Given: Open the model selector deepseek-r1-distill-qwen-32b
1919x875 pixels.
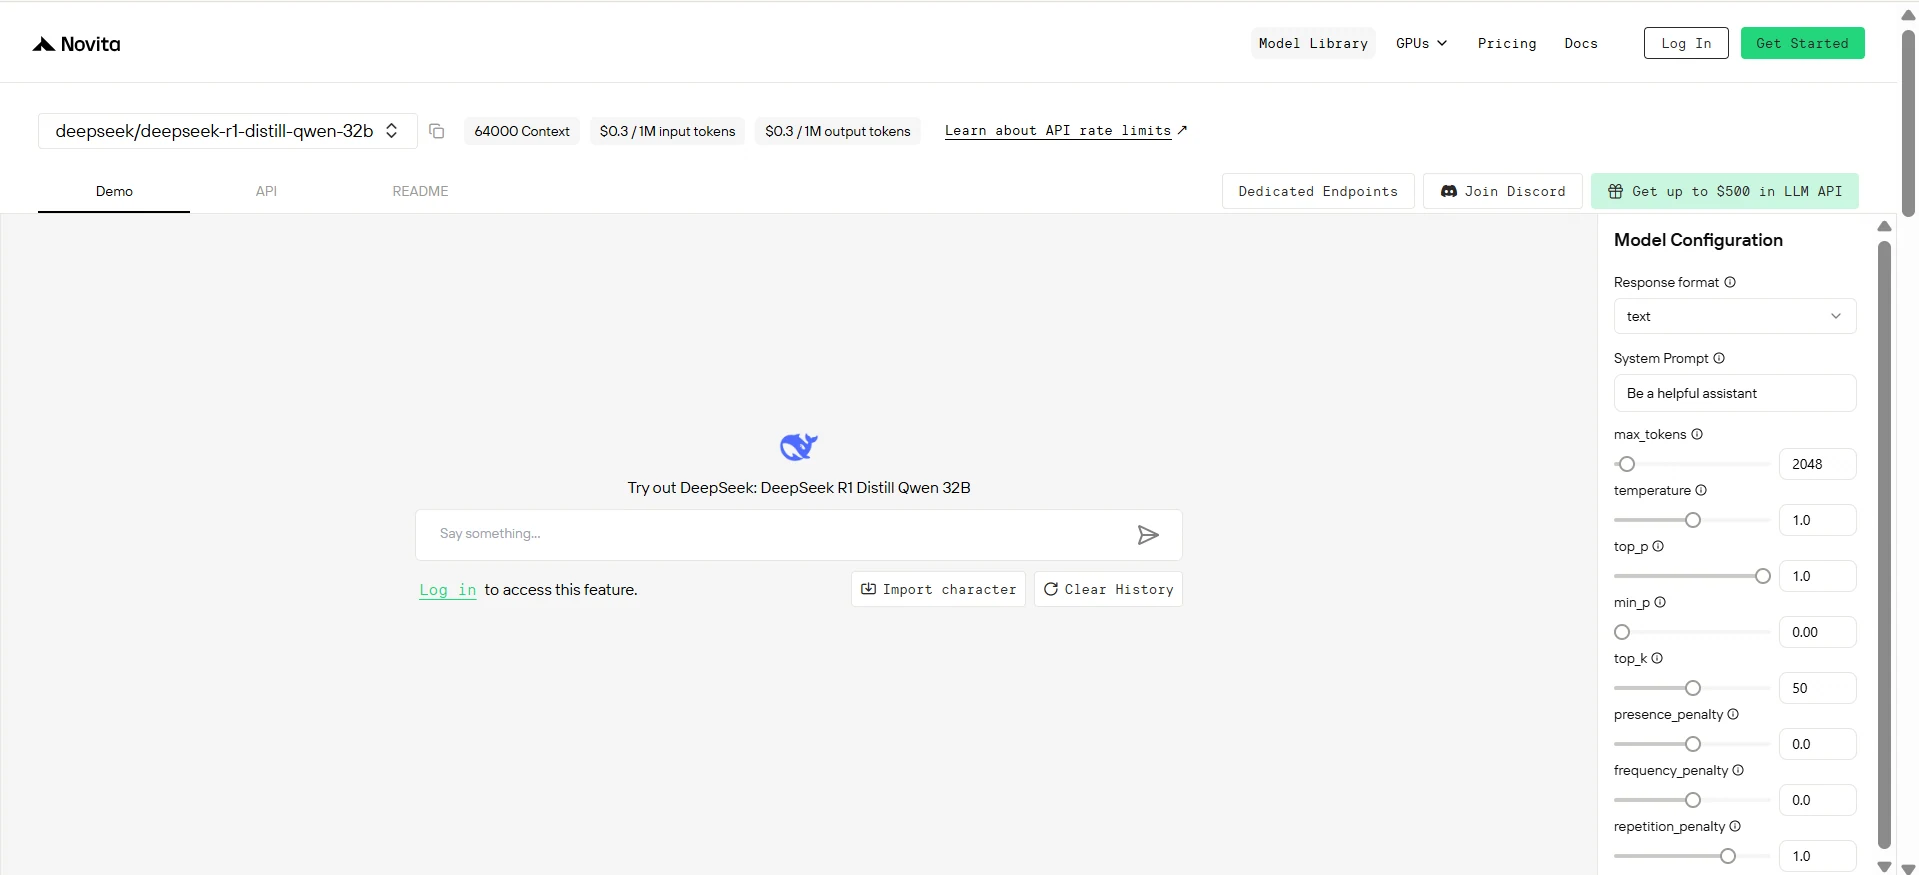Looking at the screenshot, I should click(x=227, y=131).
